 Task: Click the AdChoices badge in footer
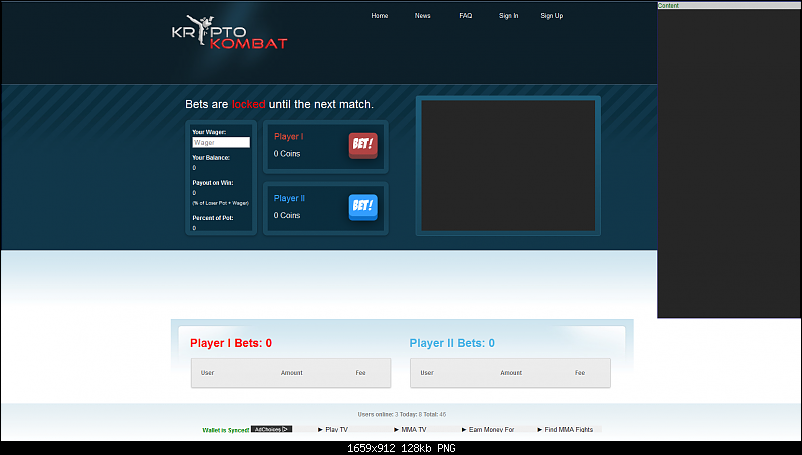coord(271,429)
